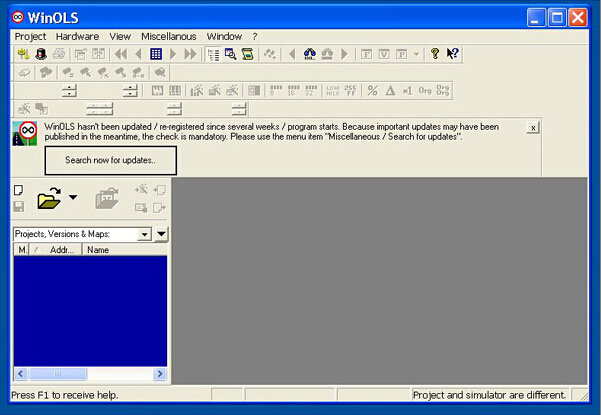Dismiss update notice with x button
Viewport: 601px width, 415px height.
pos(533,128)
